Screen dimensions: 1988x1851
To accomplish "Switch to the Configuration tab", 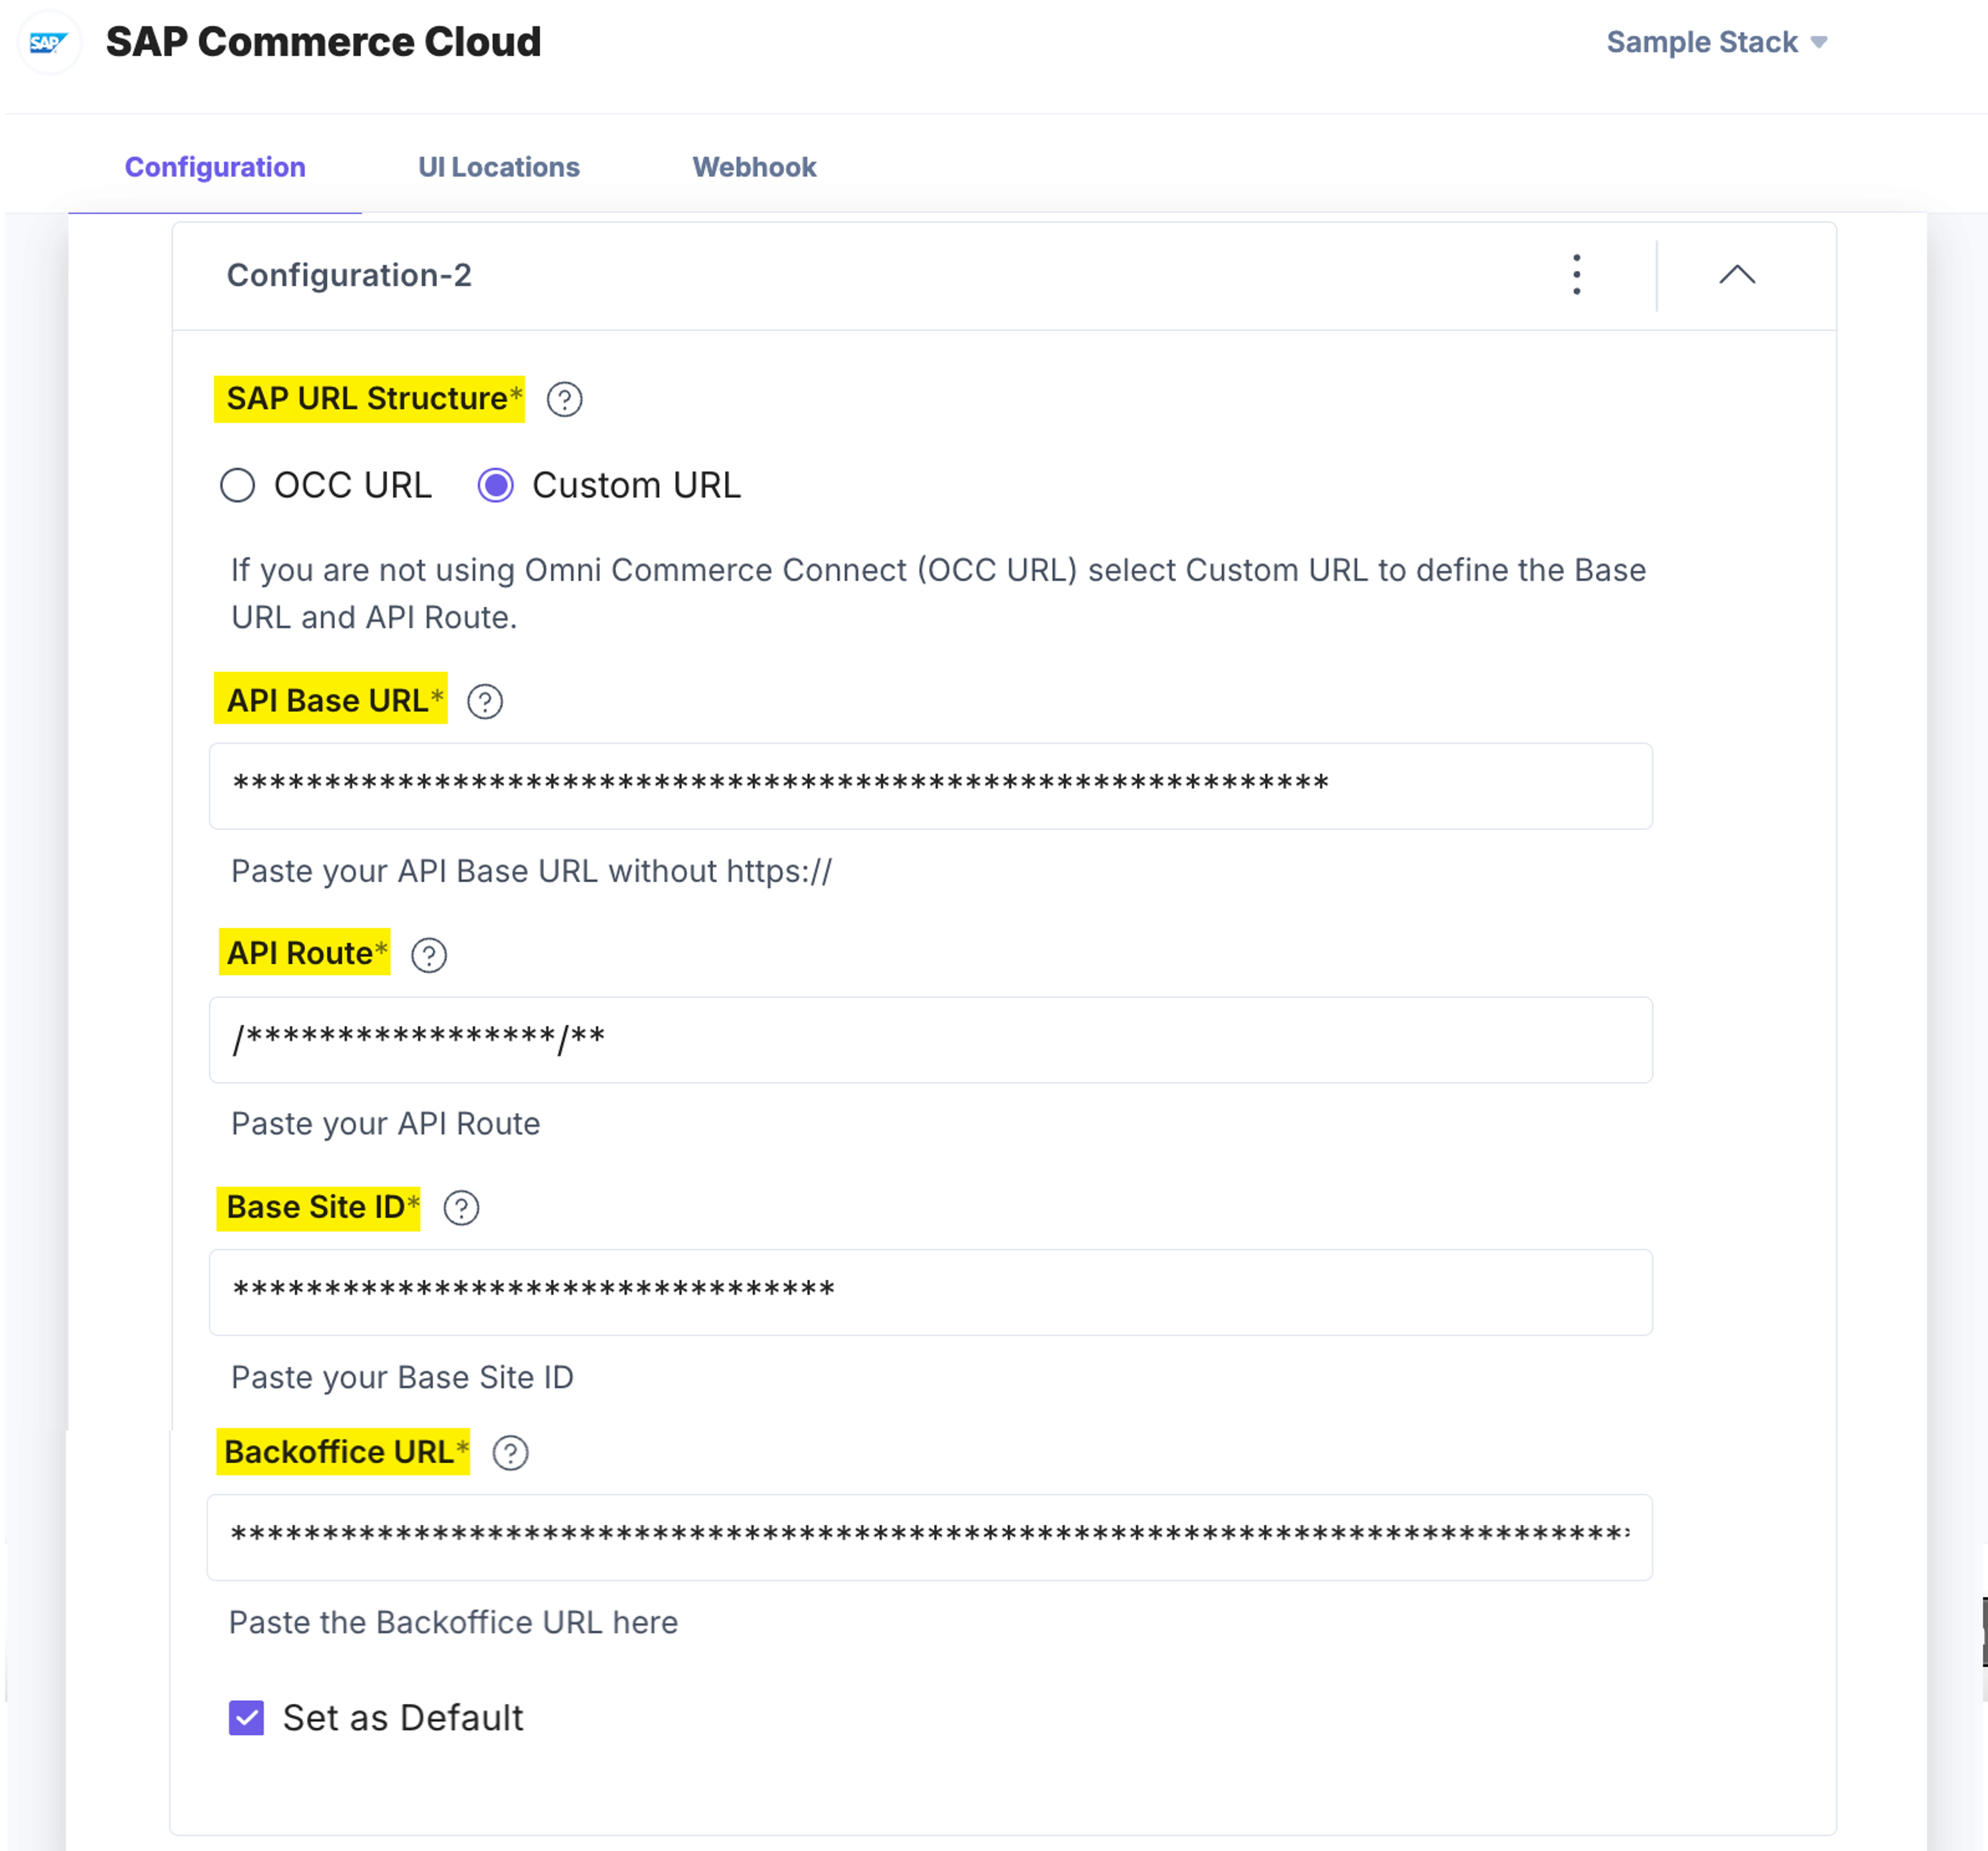I will point(215,167).
